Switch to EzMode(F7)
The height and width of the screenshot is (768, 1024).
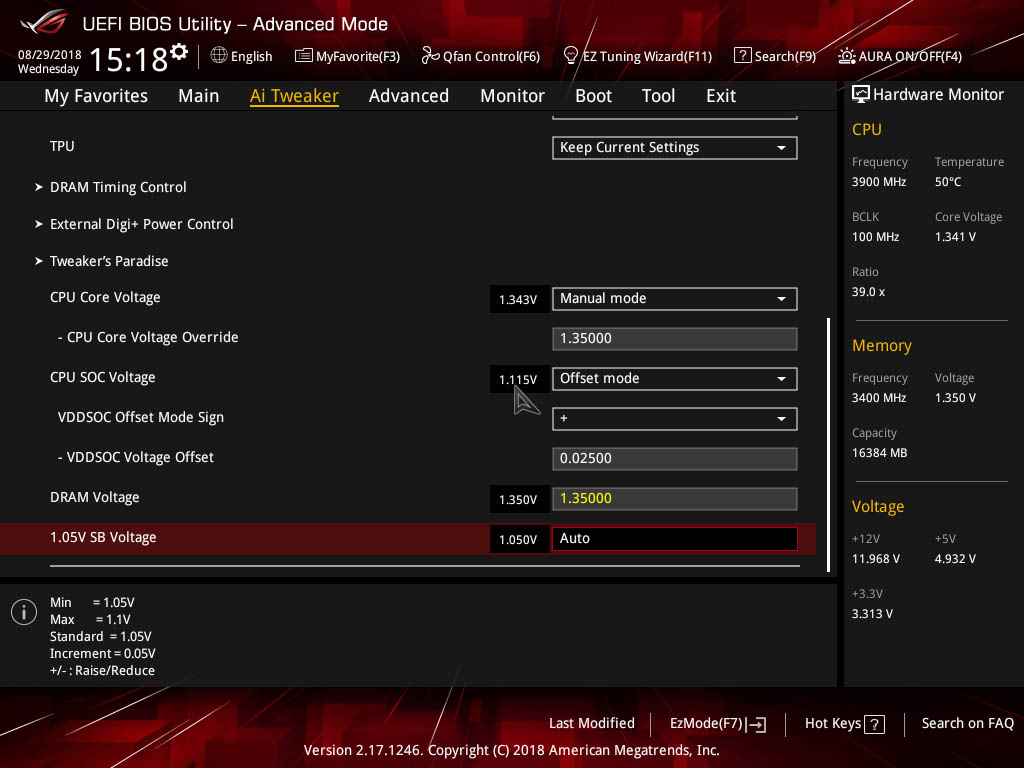coord(718,724)
